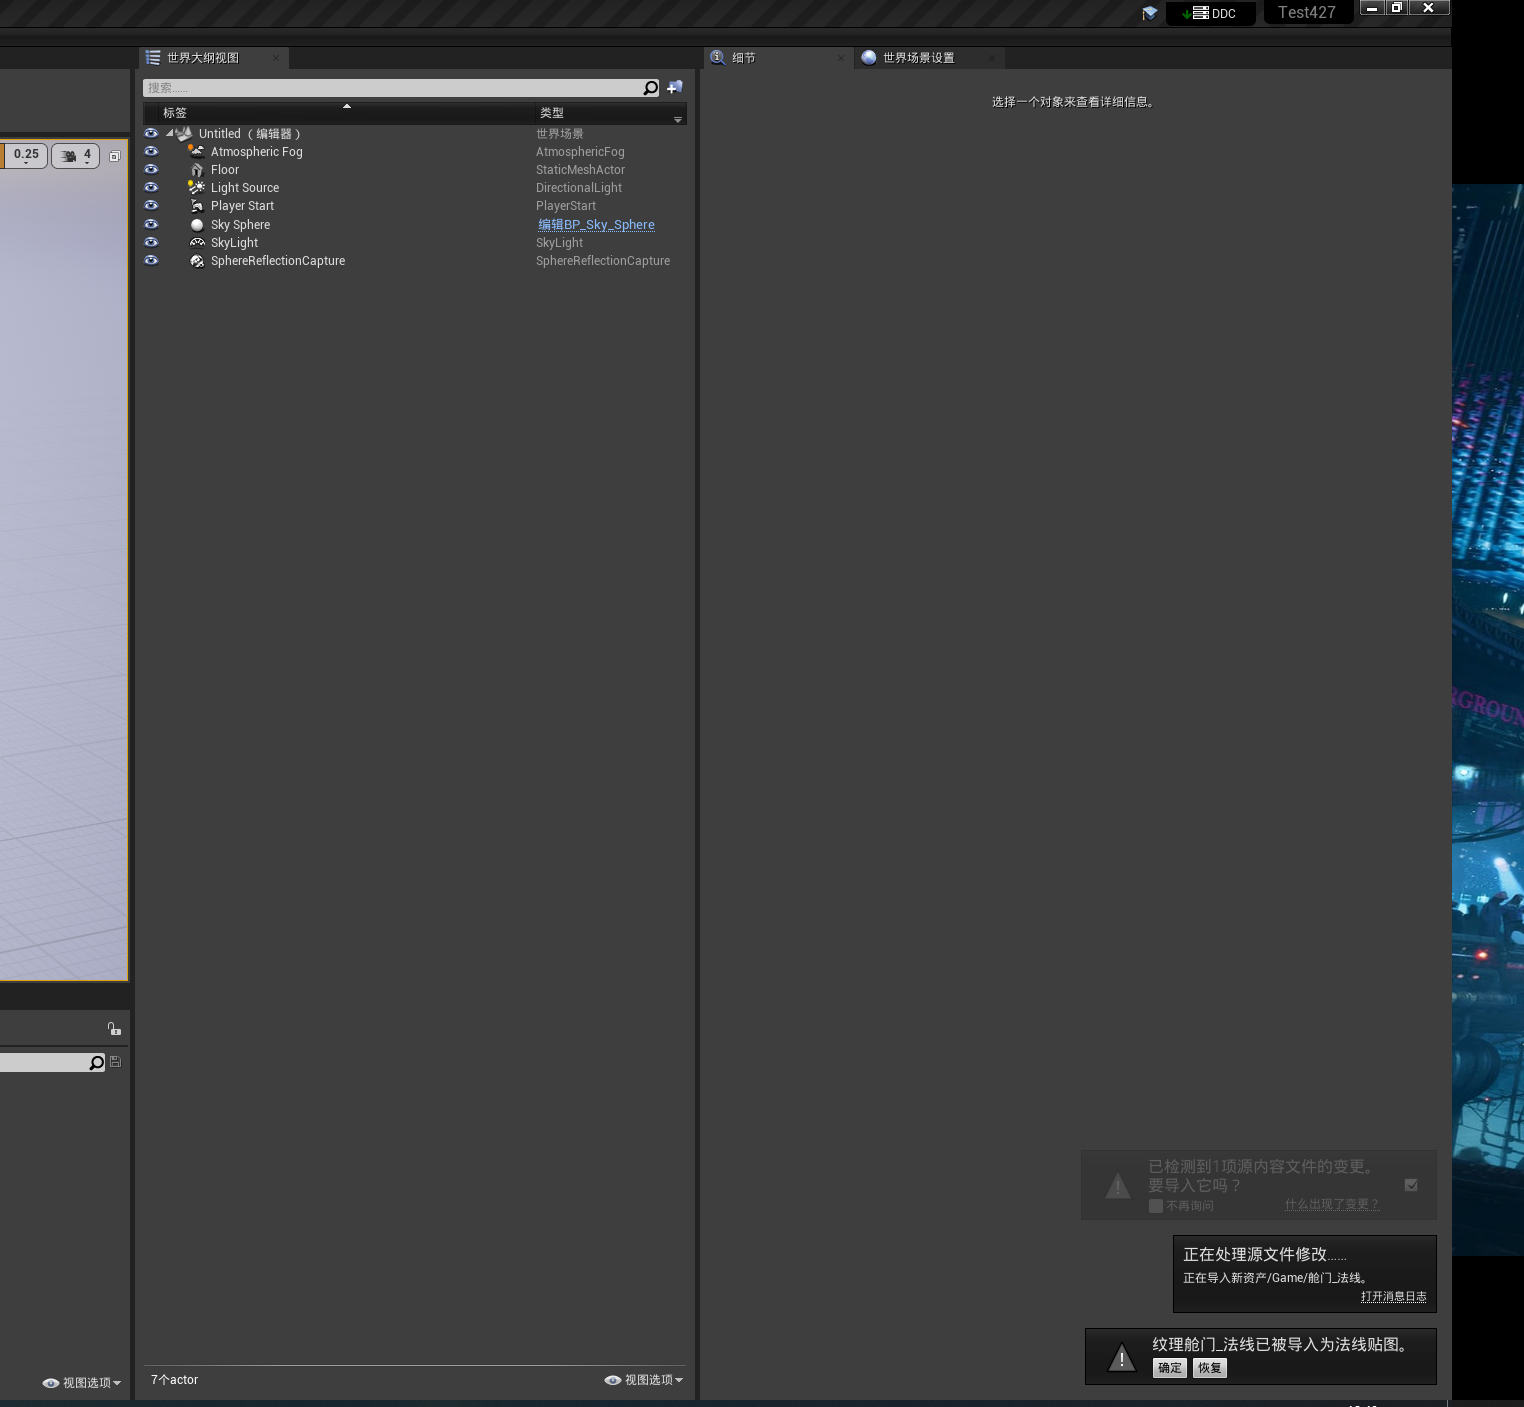This screenshot has height=1407, width=1524.
Task: Click the DDC status button
Action: (1210, 13)
